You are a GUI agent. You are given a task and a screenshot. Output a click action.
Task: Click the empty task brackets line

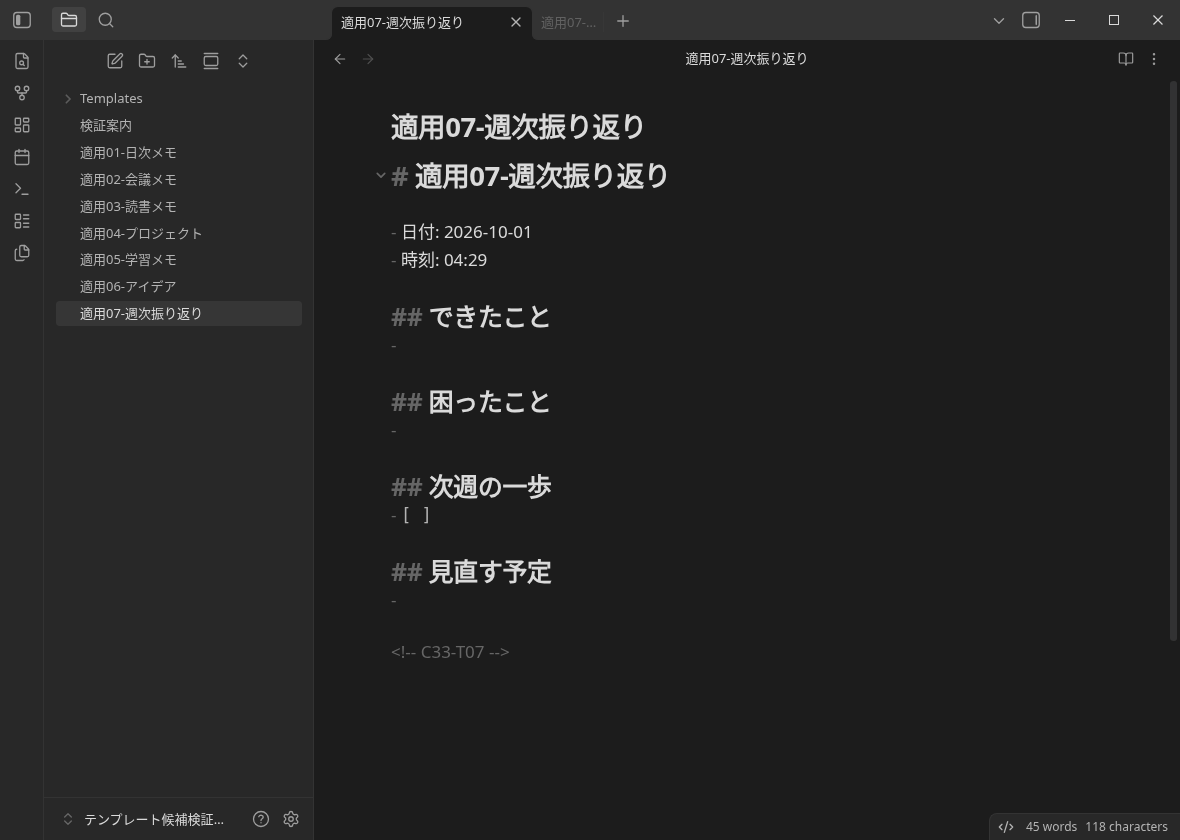[411, 515]
